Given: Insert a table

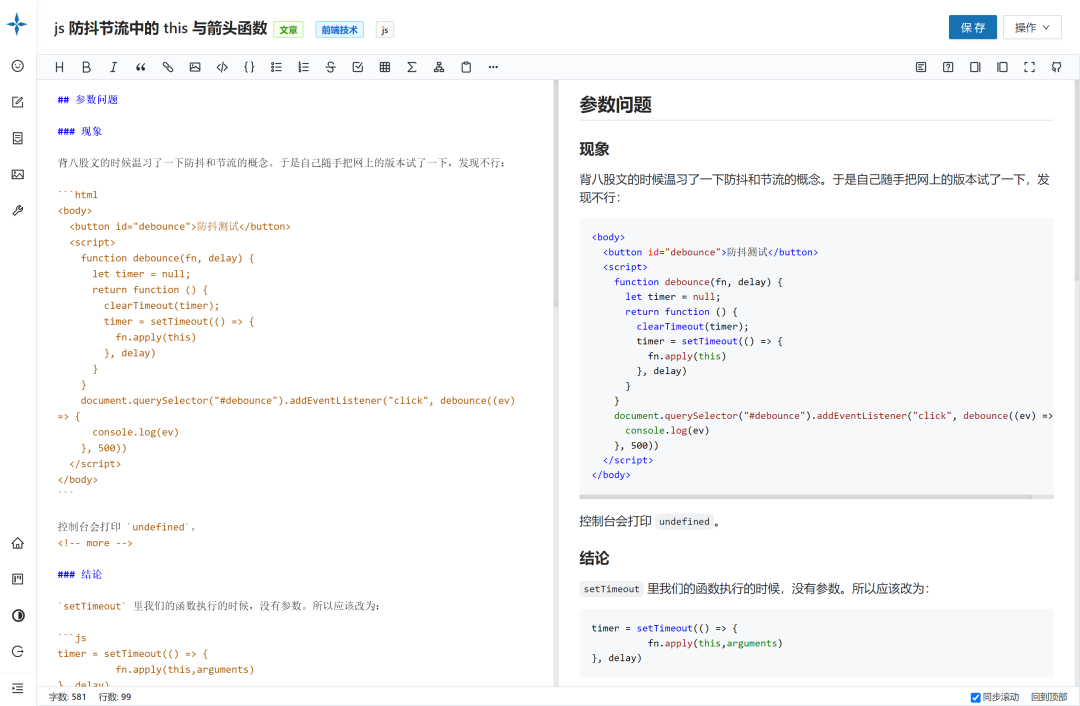Looking at the screenshot, I should (385, 67).
